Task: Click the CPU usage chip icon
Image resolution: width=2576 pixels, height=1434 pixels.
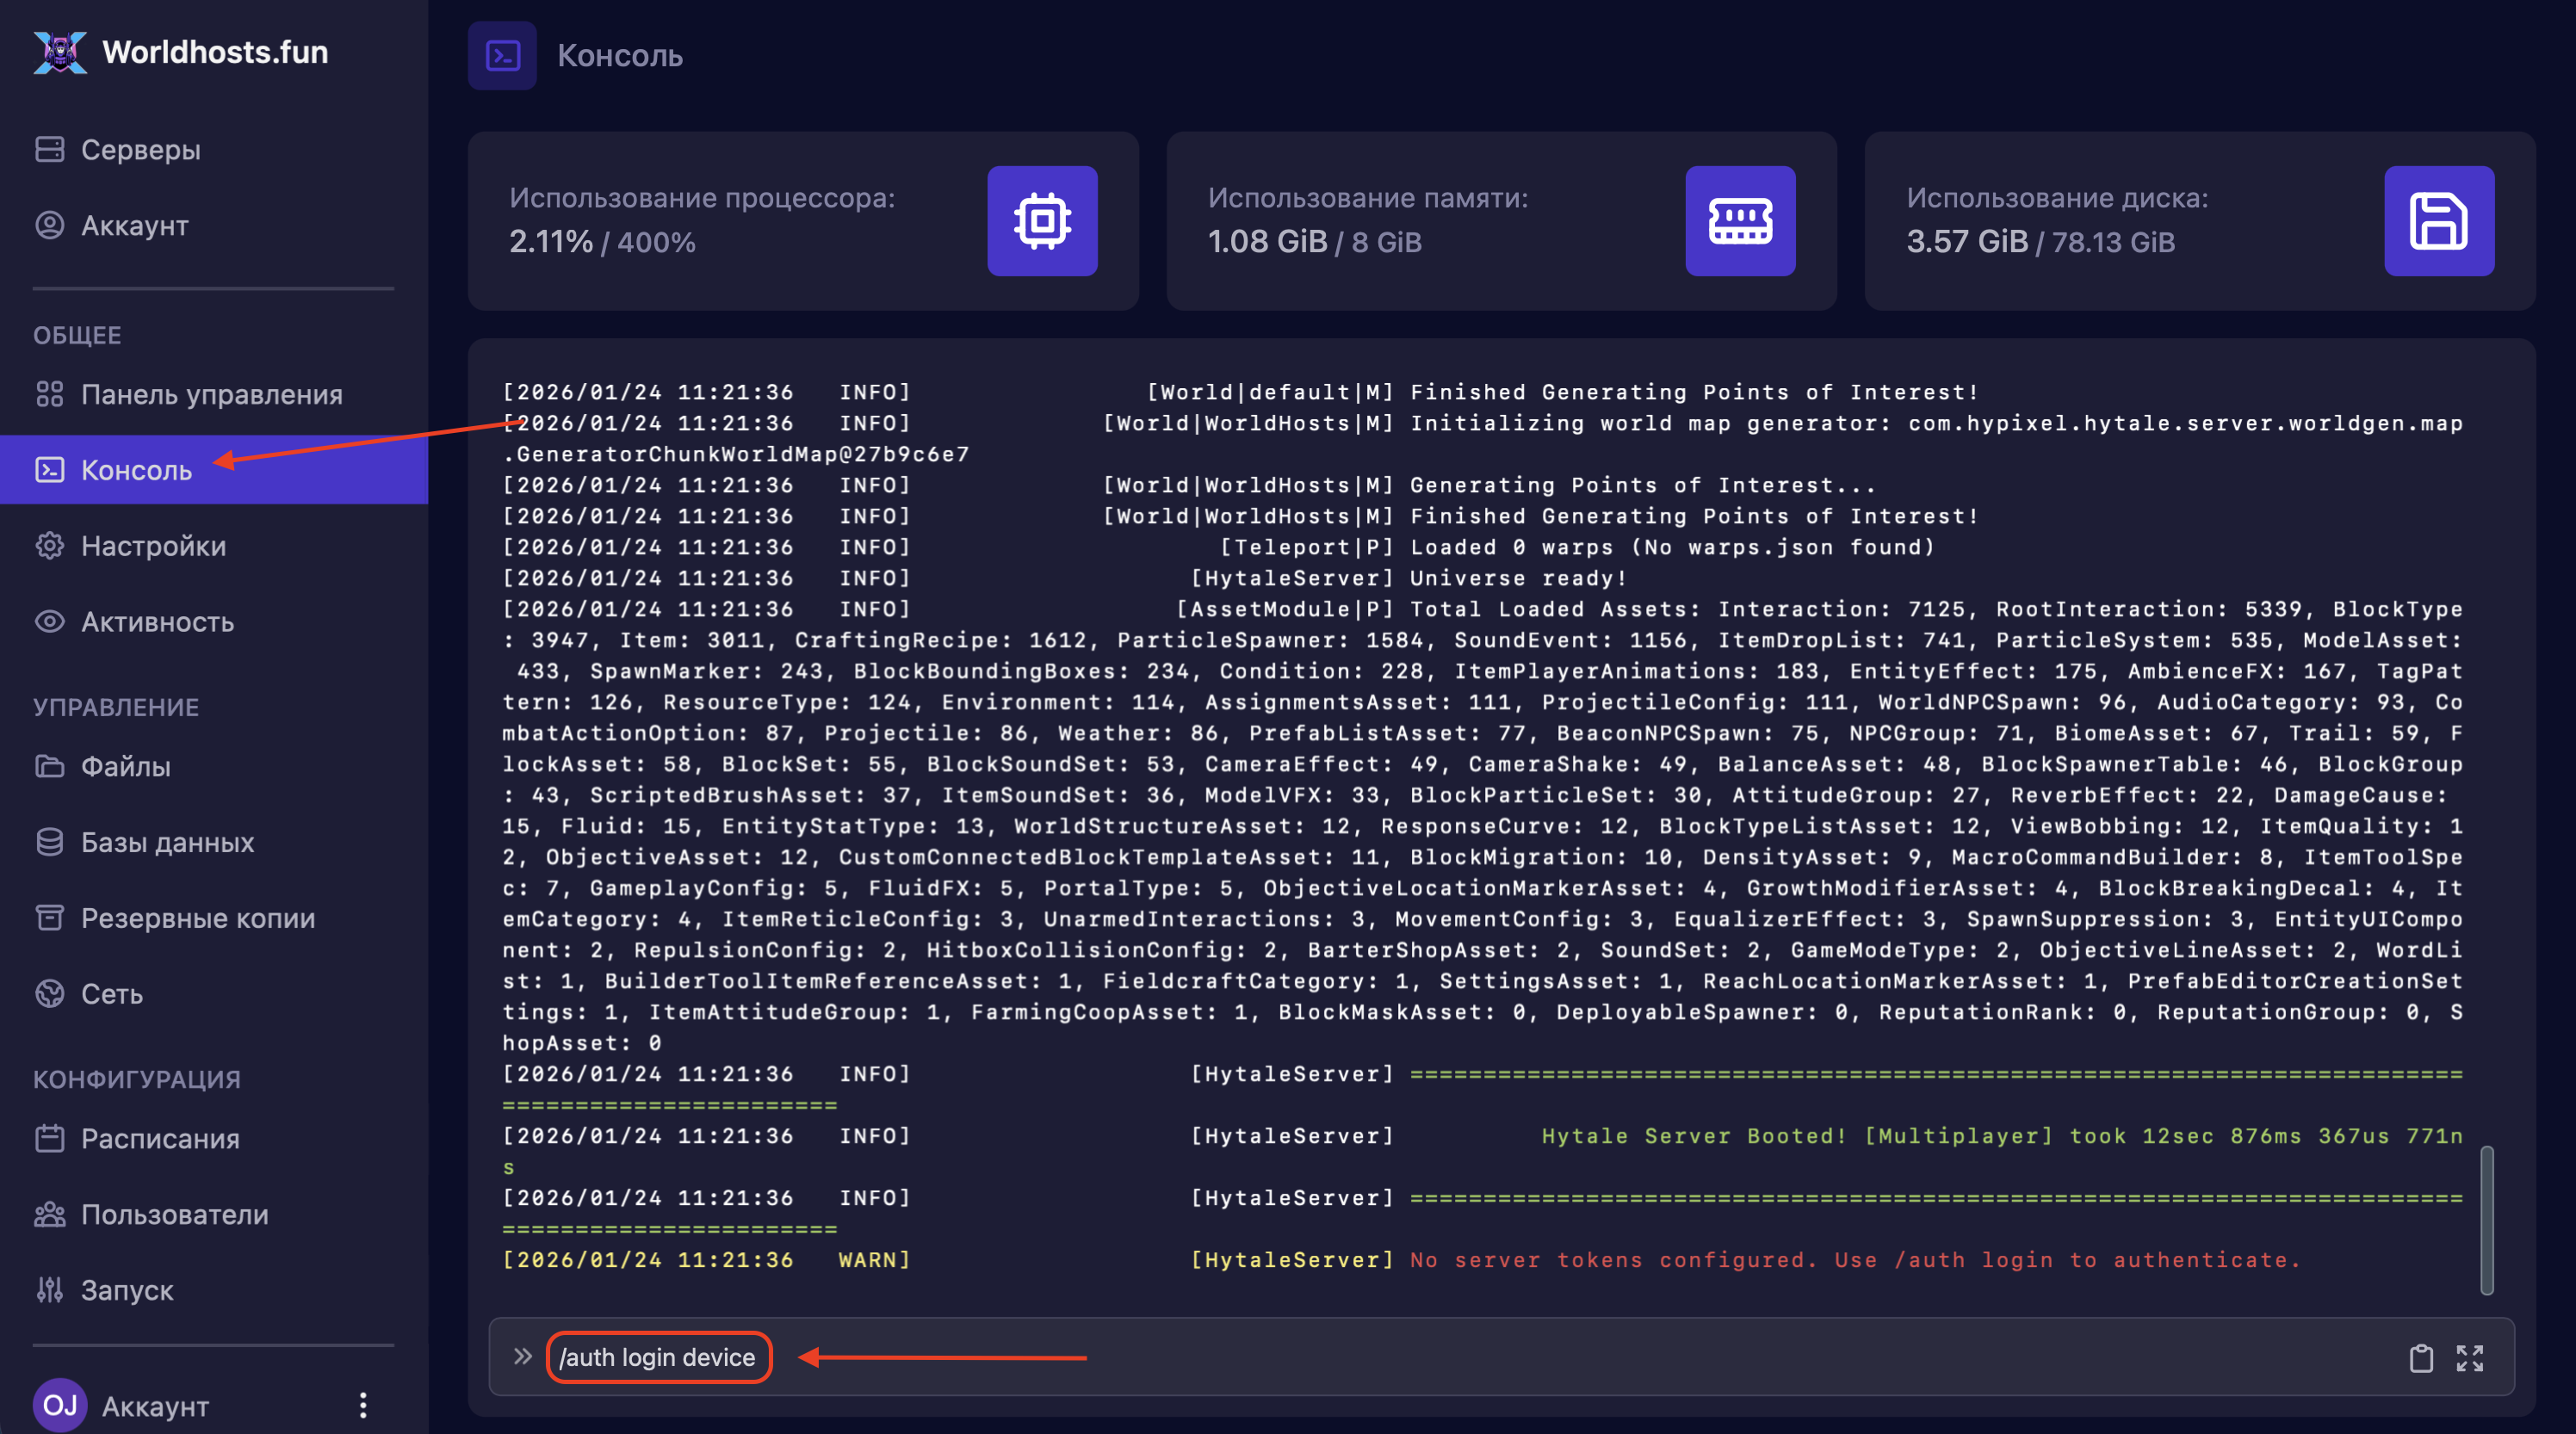Action: pyautogui.click(x=1042, y=221)
